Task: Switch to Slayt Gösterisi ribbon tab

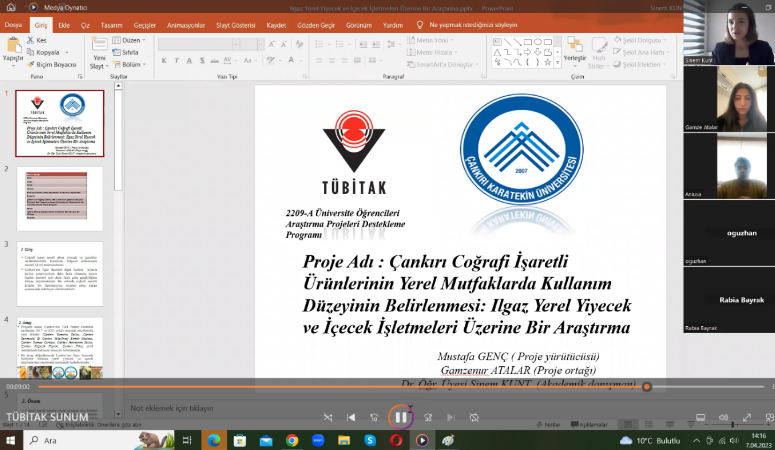Action: coord(235,25)
